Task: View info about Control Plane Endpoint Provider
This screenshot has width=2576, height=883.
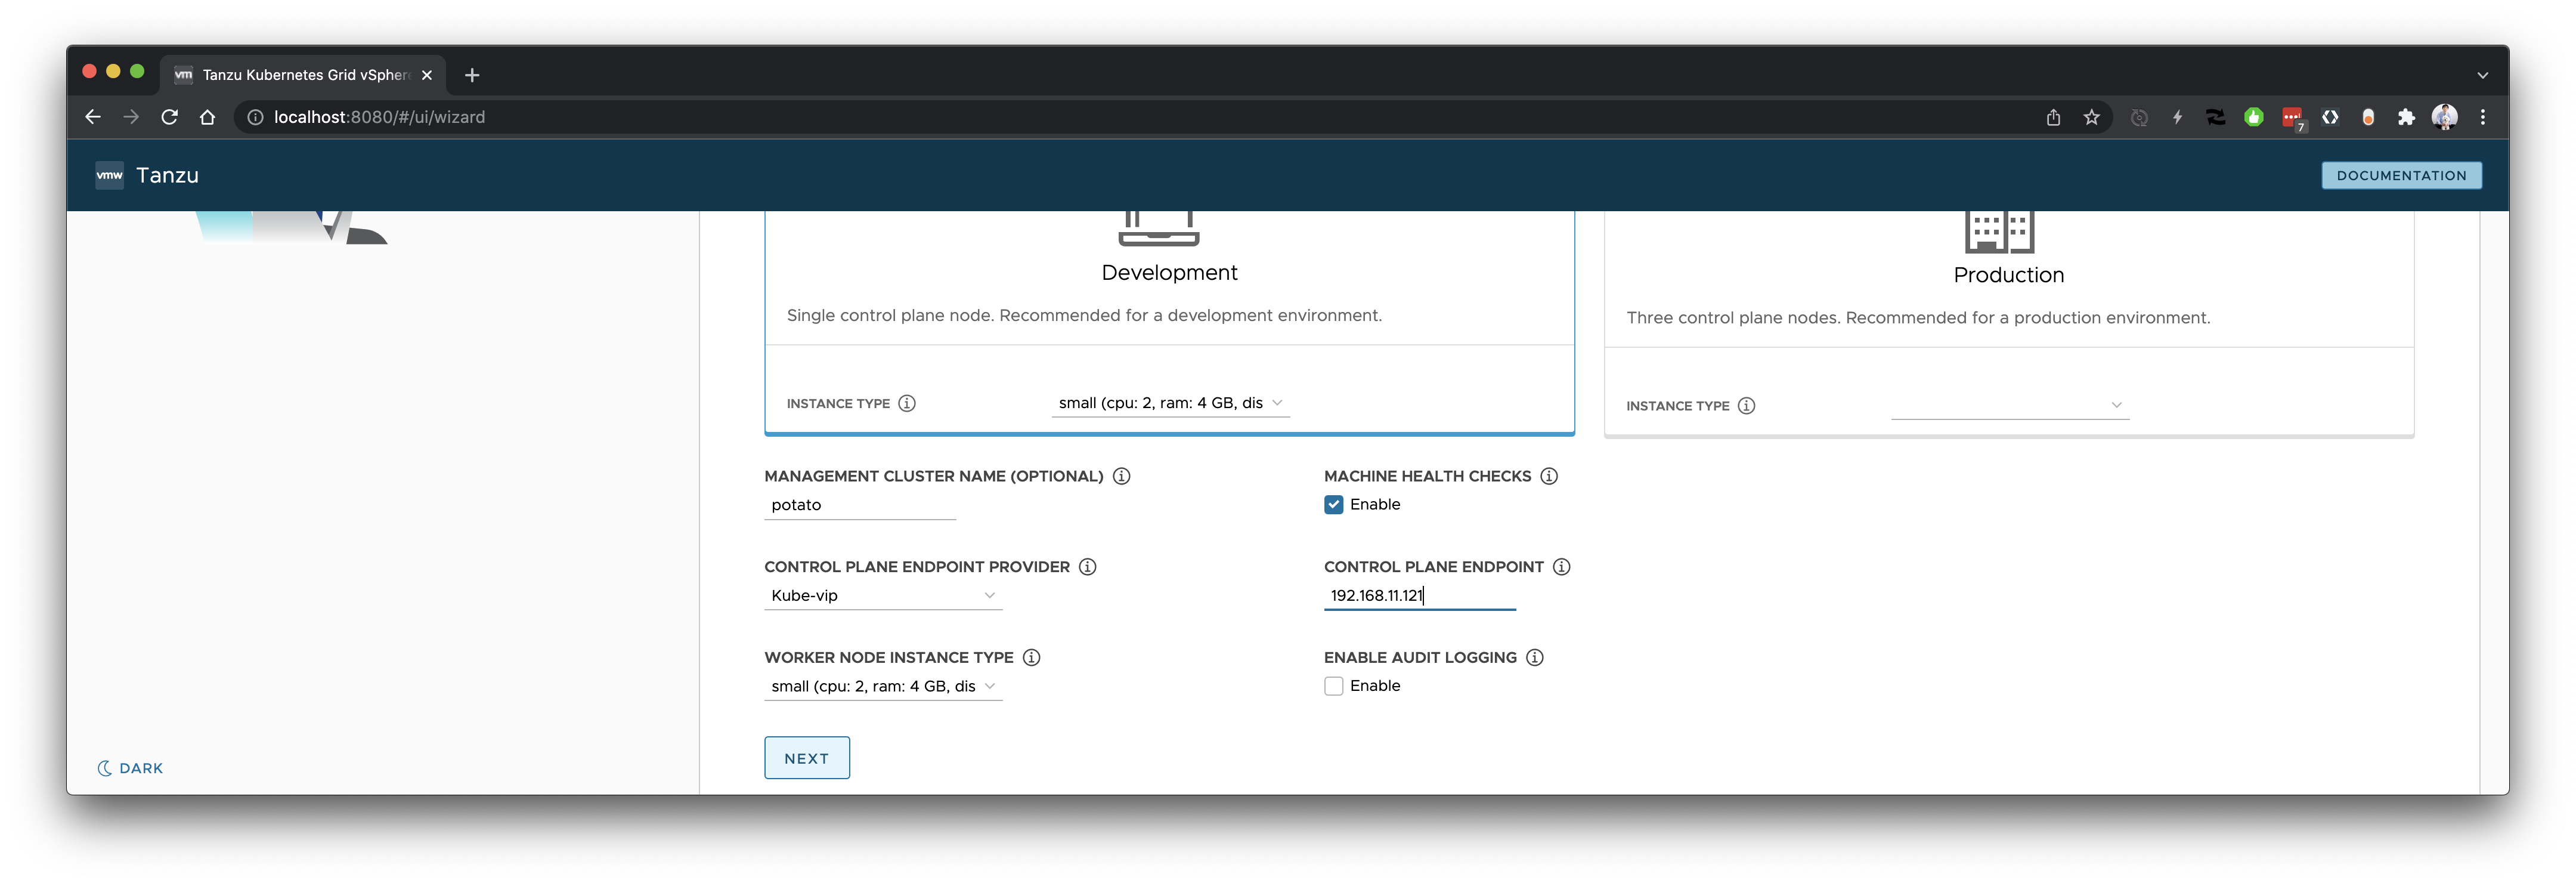Action: (x=1087, y=567)
